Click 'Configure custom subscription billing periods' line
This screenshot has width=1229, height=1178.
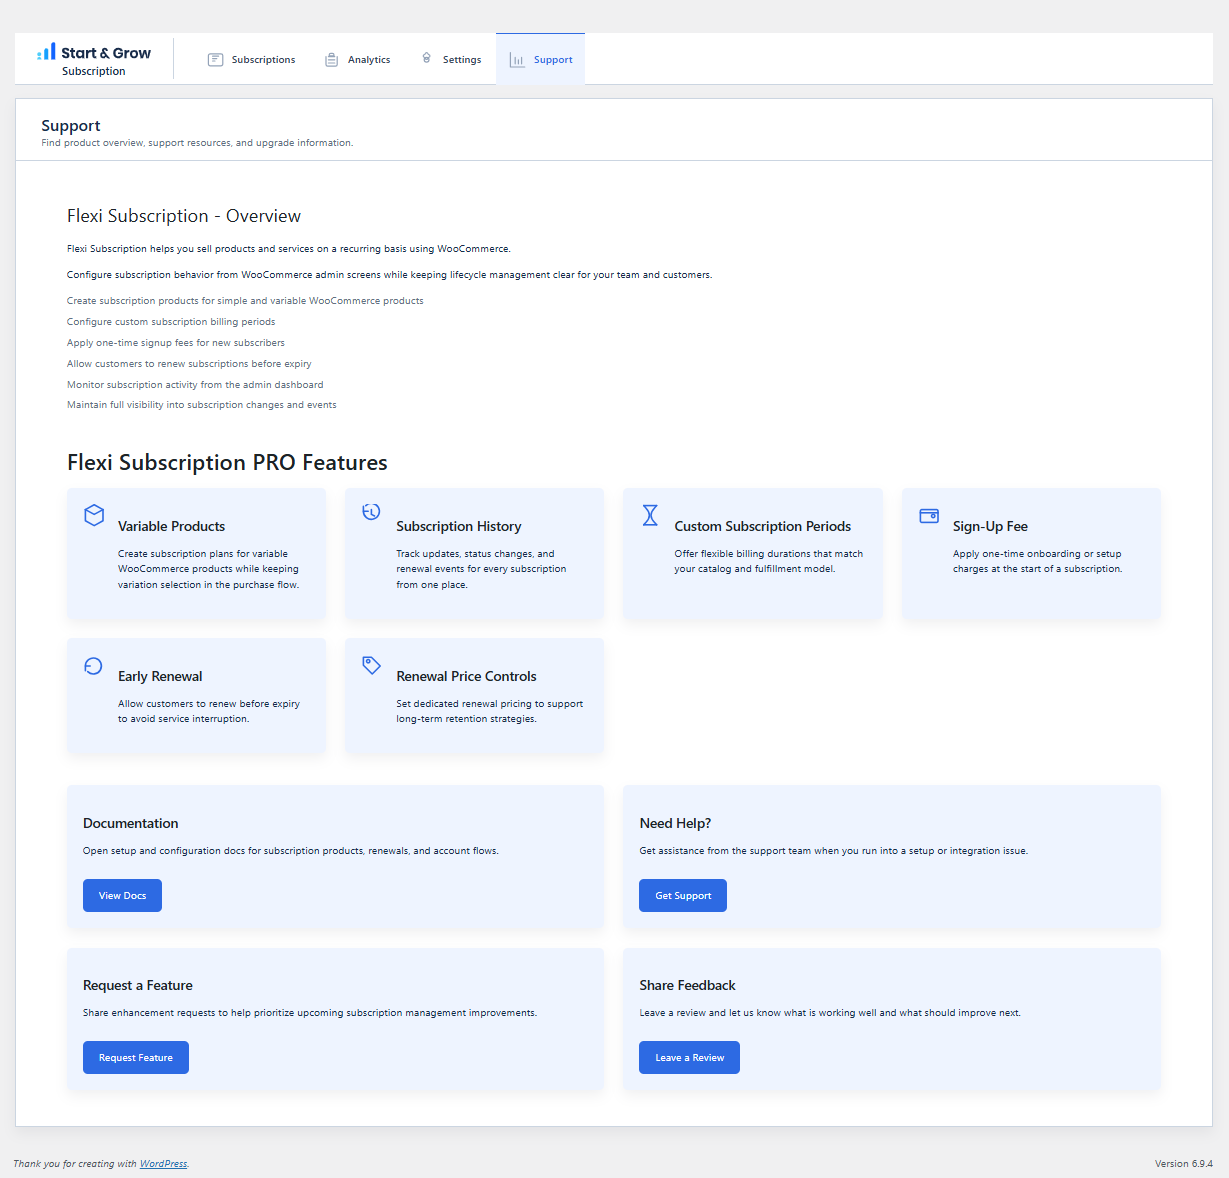171,322
